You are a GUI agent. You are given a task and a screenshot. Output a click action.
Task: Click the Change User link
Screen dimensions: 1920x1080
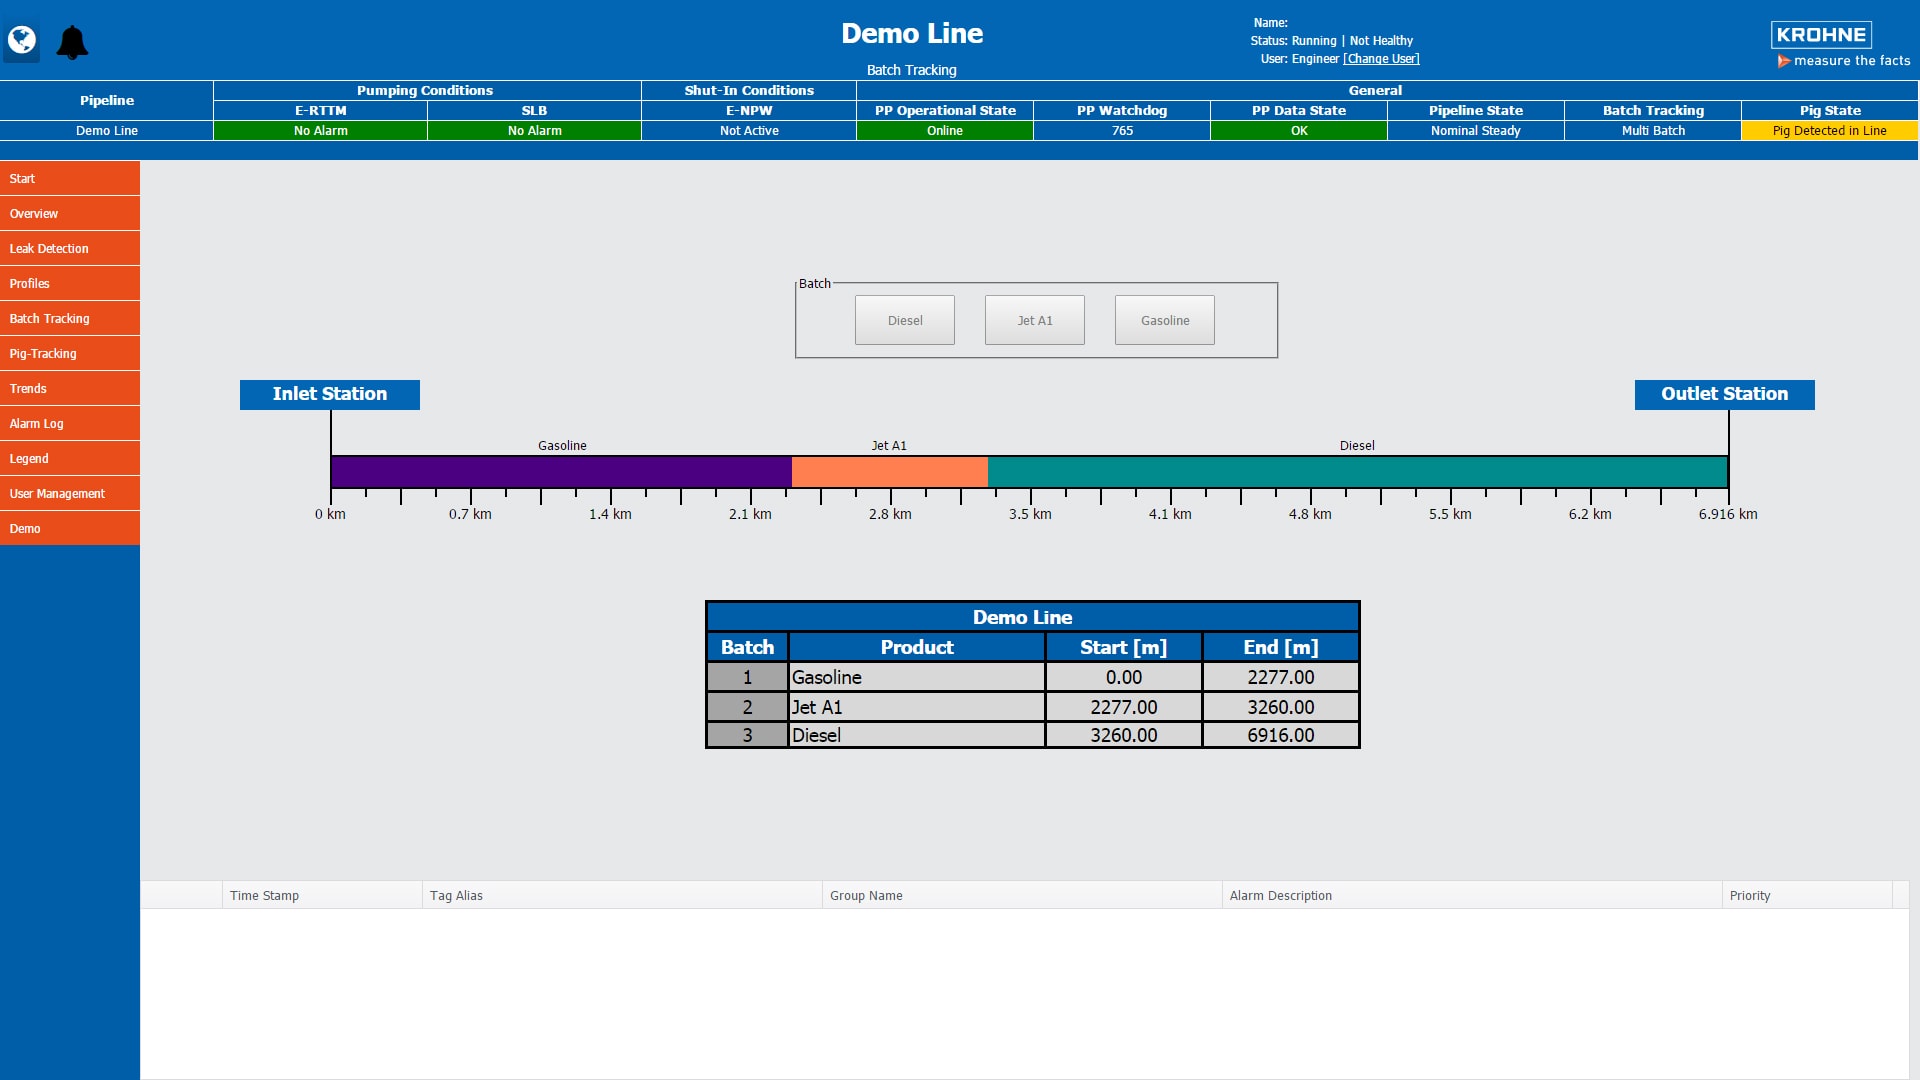click(x=1381, y=59)
